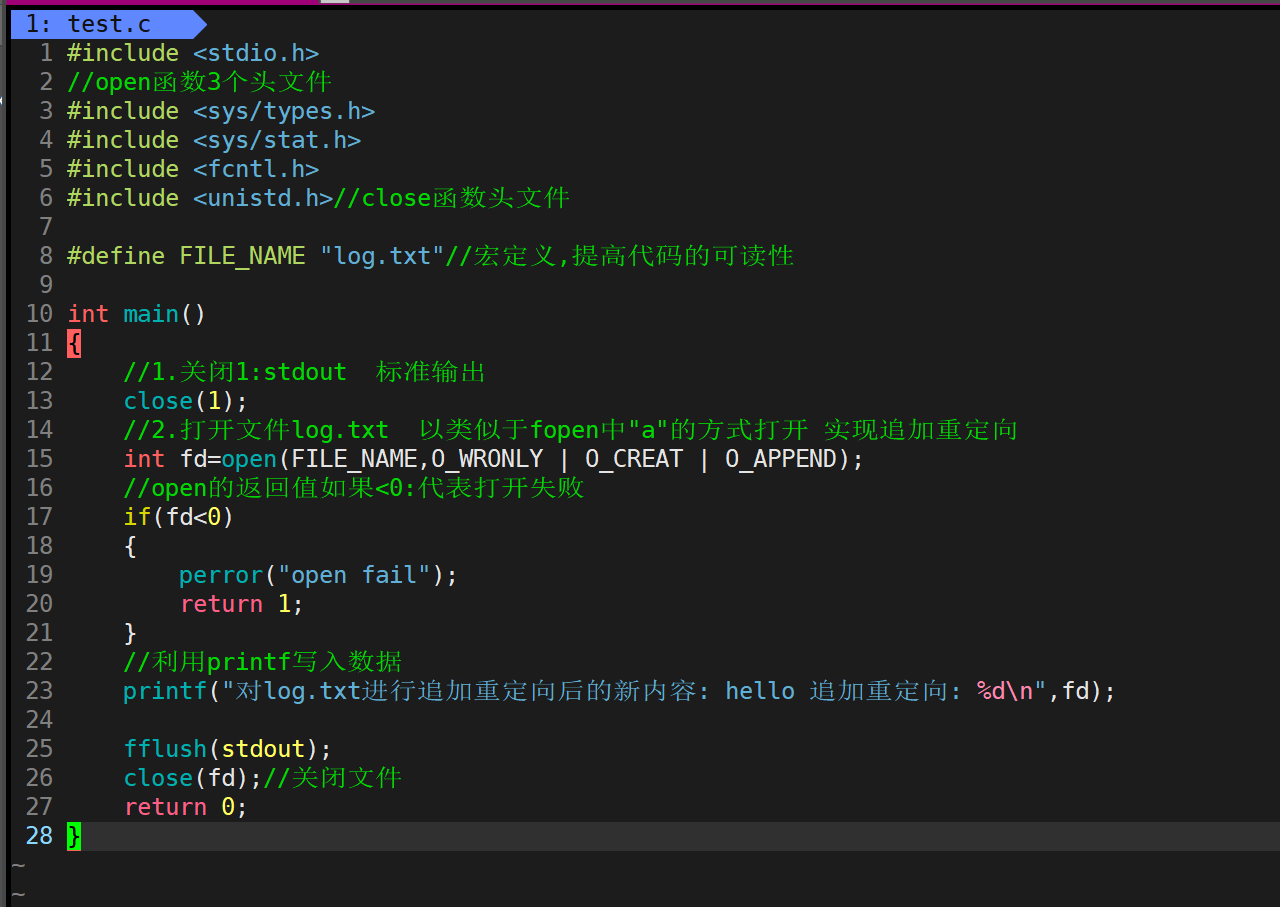
Task: Click line number 10 in the gutter
Action: pos(39,314)
